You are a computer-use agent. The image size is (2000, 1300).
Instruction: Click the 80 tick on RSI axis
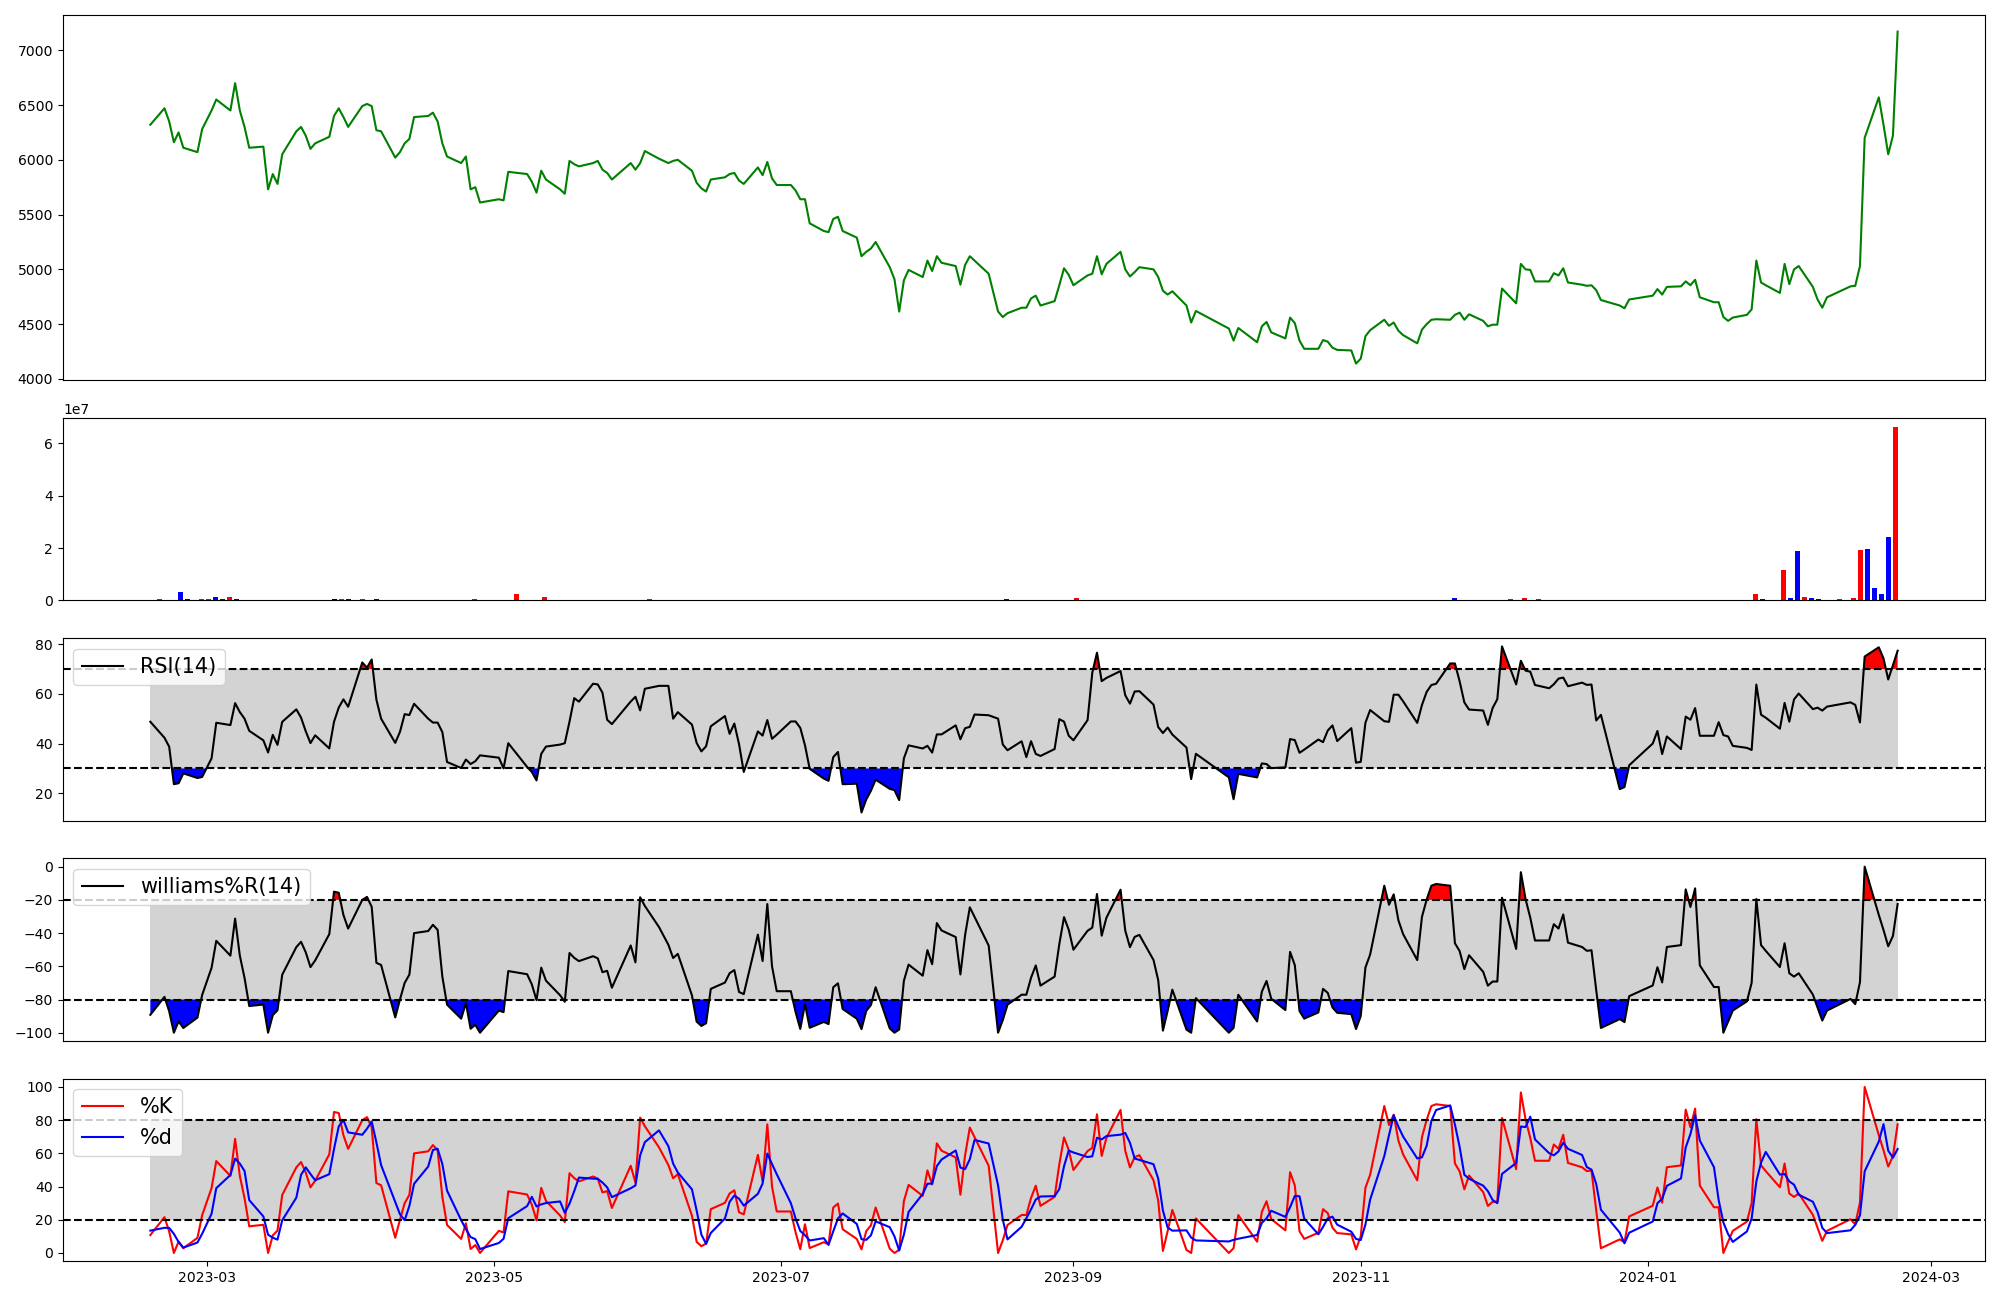pos(44,645)
